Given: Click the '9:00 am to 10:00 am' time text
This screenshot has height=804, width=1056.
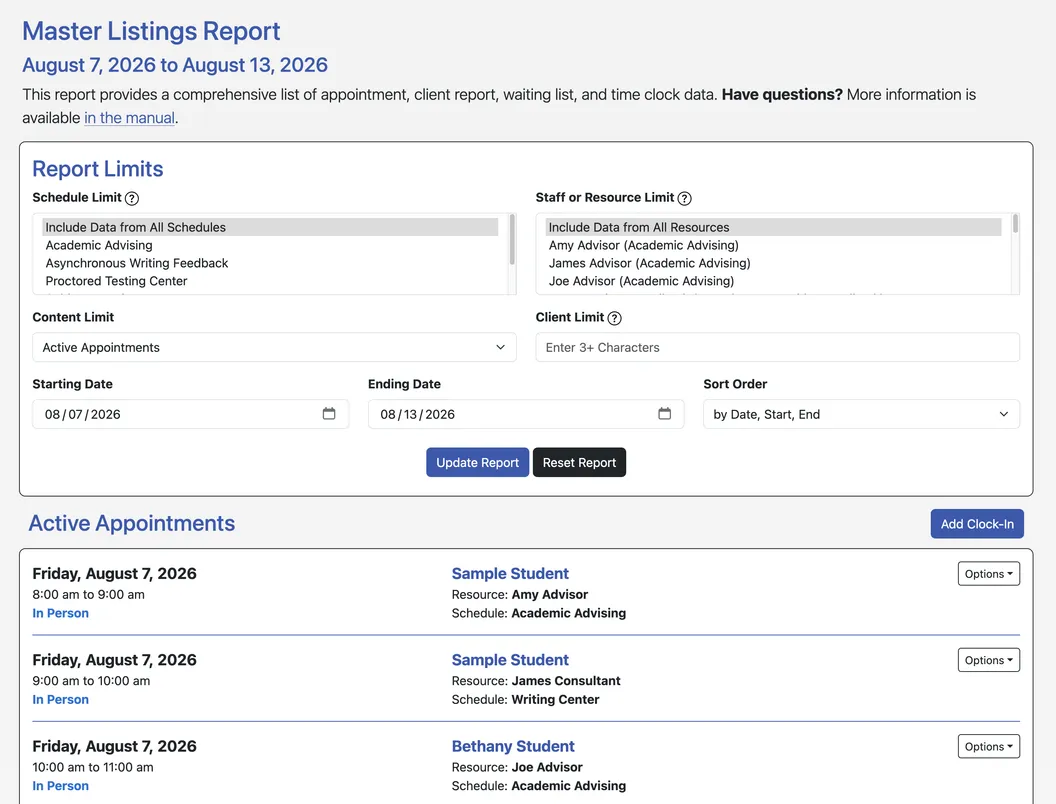Looking at the screenshot, I should pyautogui.click(x=91, y=681).
